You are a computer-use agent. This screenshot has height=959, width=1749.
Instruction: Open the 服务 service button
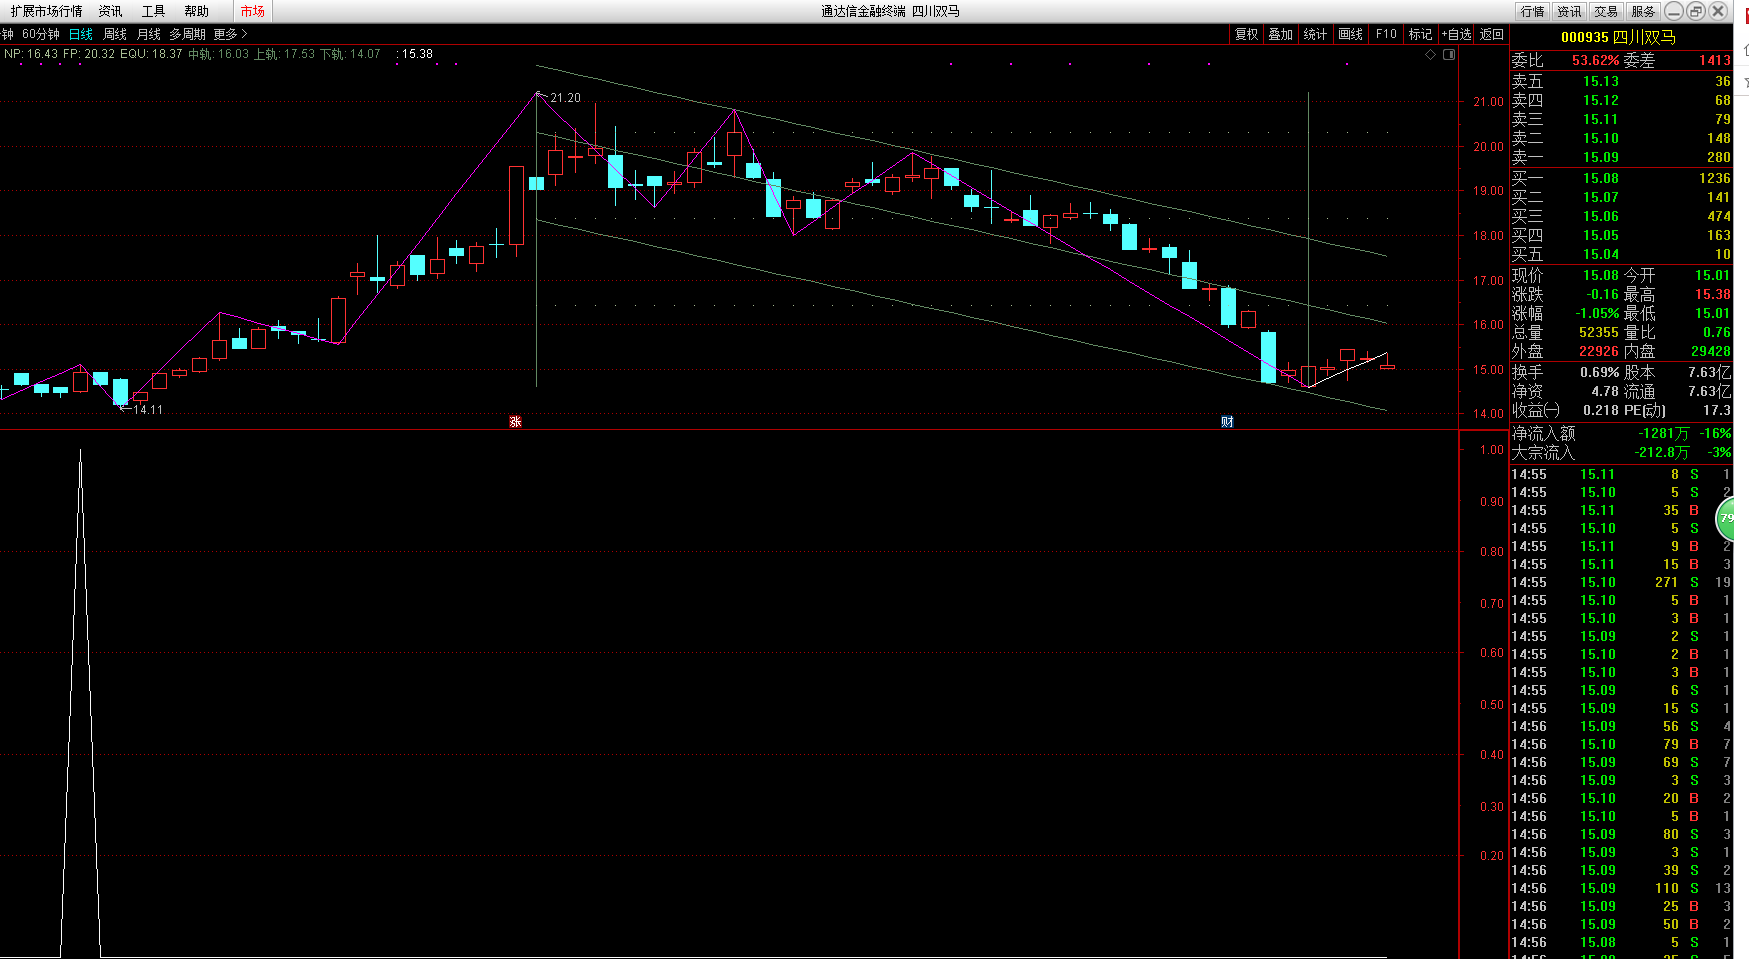click(x=1643, y=11)
